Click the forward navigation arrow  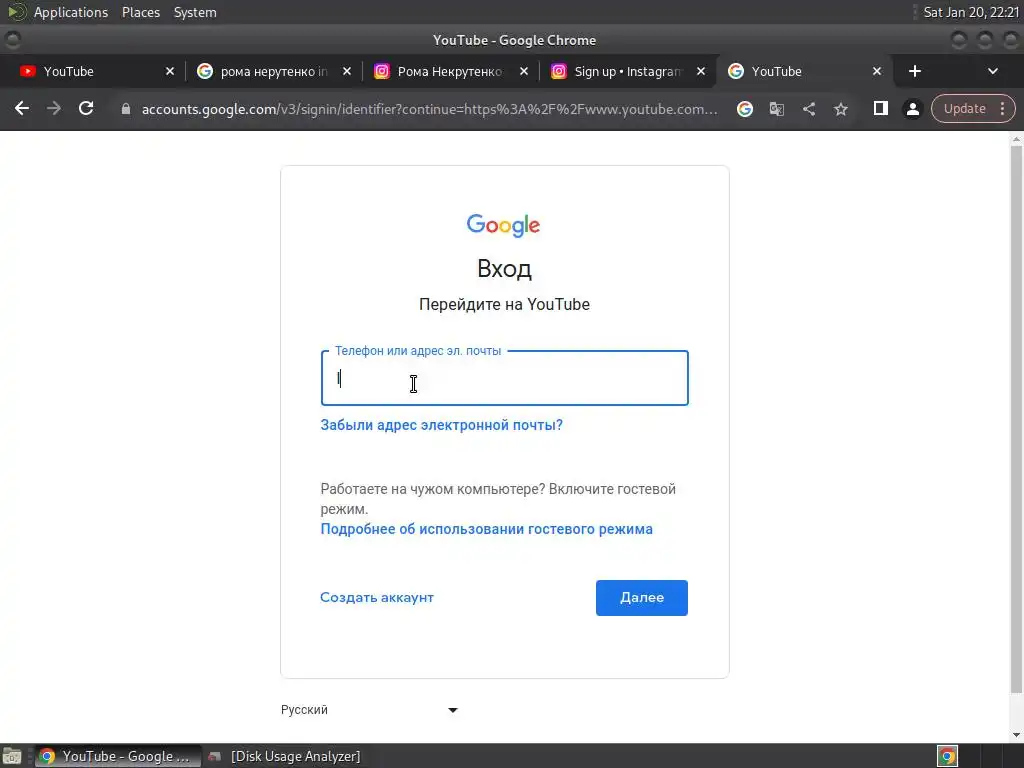coord(54,108)
